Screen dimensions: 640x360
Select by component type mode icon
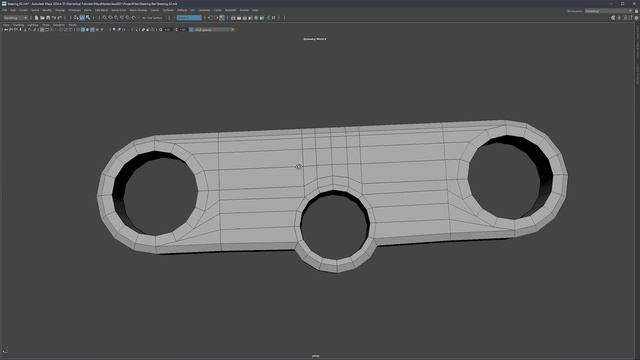coord(88,18)
